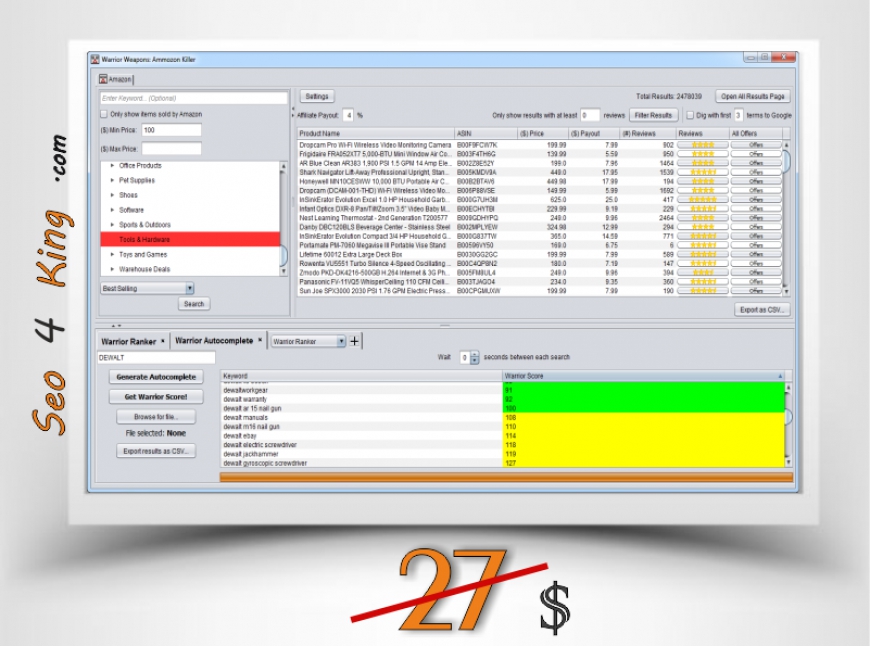This screenshot has height=646, width=870.
Task: Expand the Office Products category
Action: coord(112,165)
